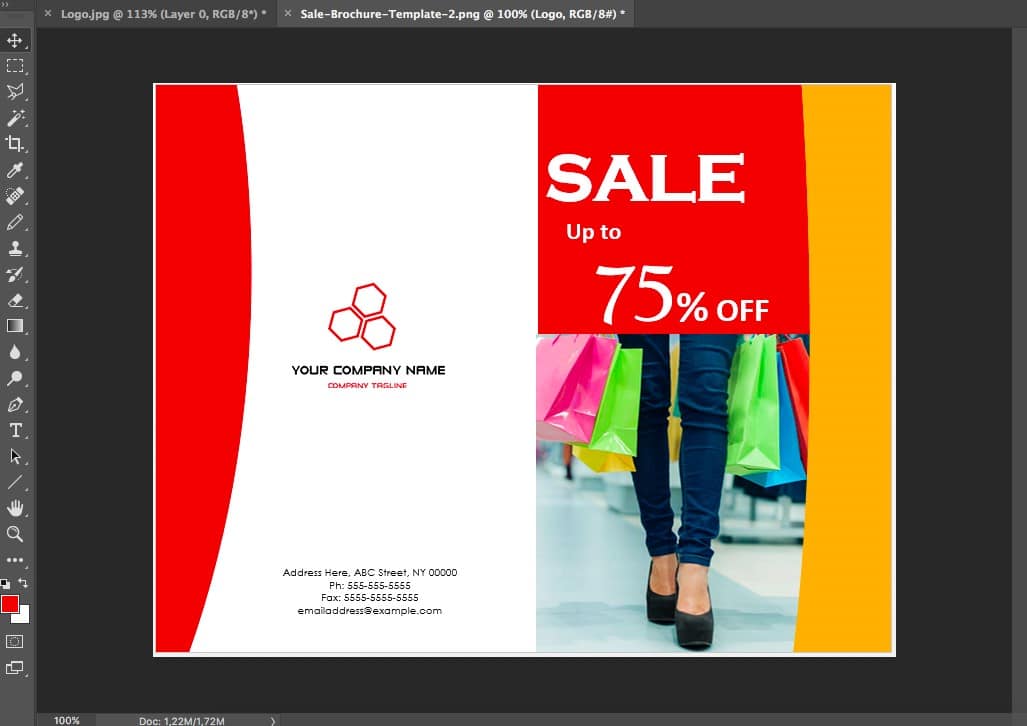Reset default foreground and background colors
The image size is (1027, 726).
5,583
